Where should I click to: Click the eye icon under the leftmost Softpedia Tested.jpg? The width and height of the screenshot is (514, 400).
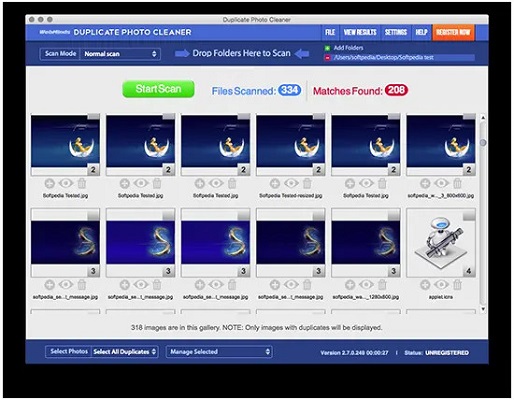[66, 183]
